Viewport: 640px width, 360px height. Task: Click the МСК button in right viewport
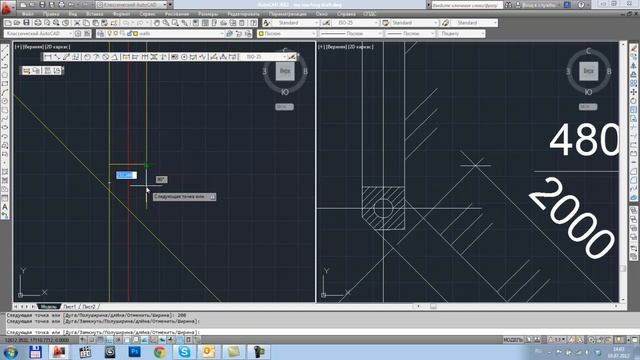coord(588,107)
